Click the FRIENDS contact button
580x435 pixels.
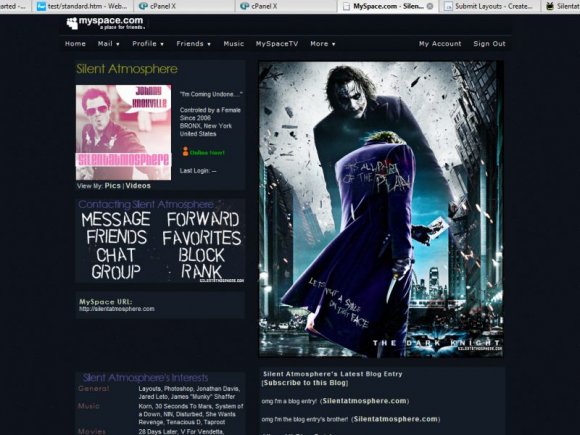click(117, 237)
